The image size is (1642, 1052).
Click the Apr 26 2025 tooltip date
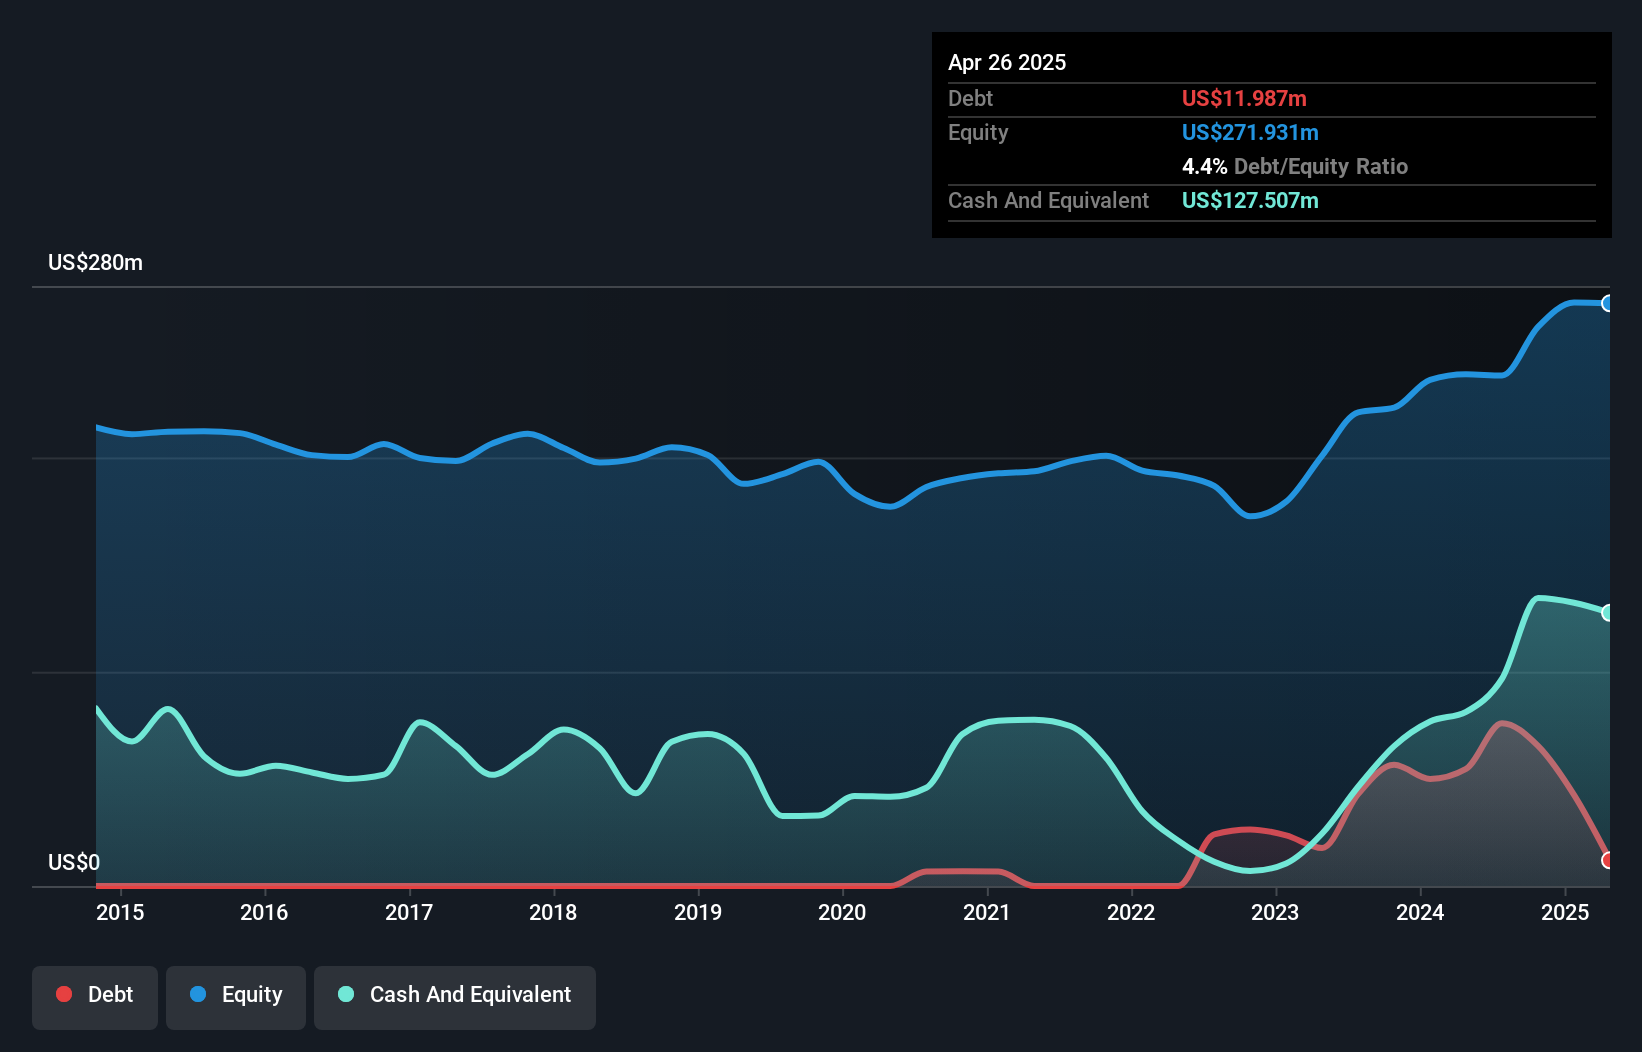tap(1007, 63)
